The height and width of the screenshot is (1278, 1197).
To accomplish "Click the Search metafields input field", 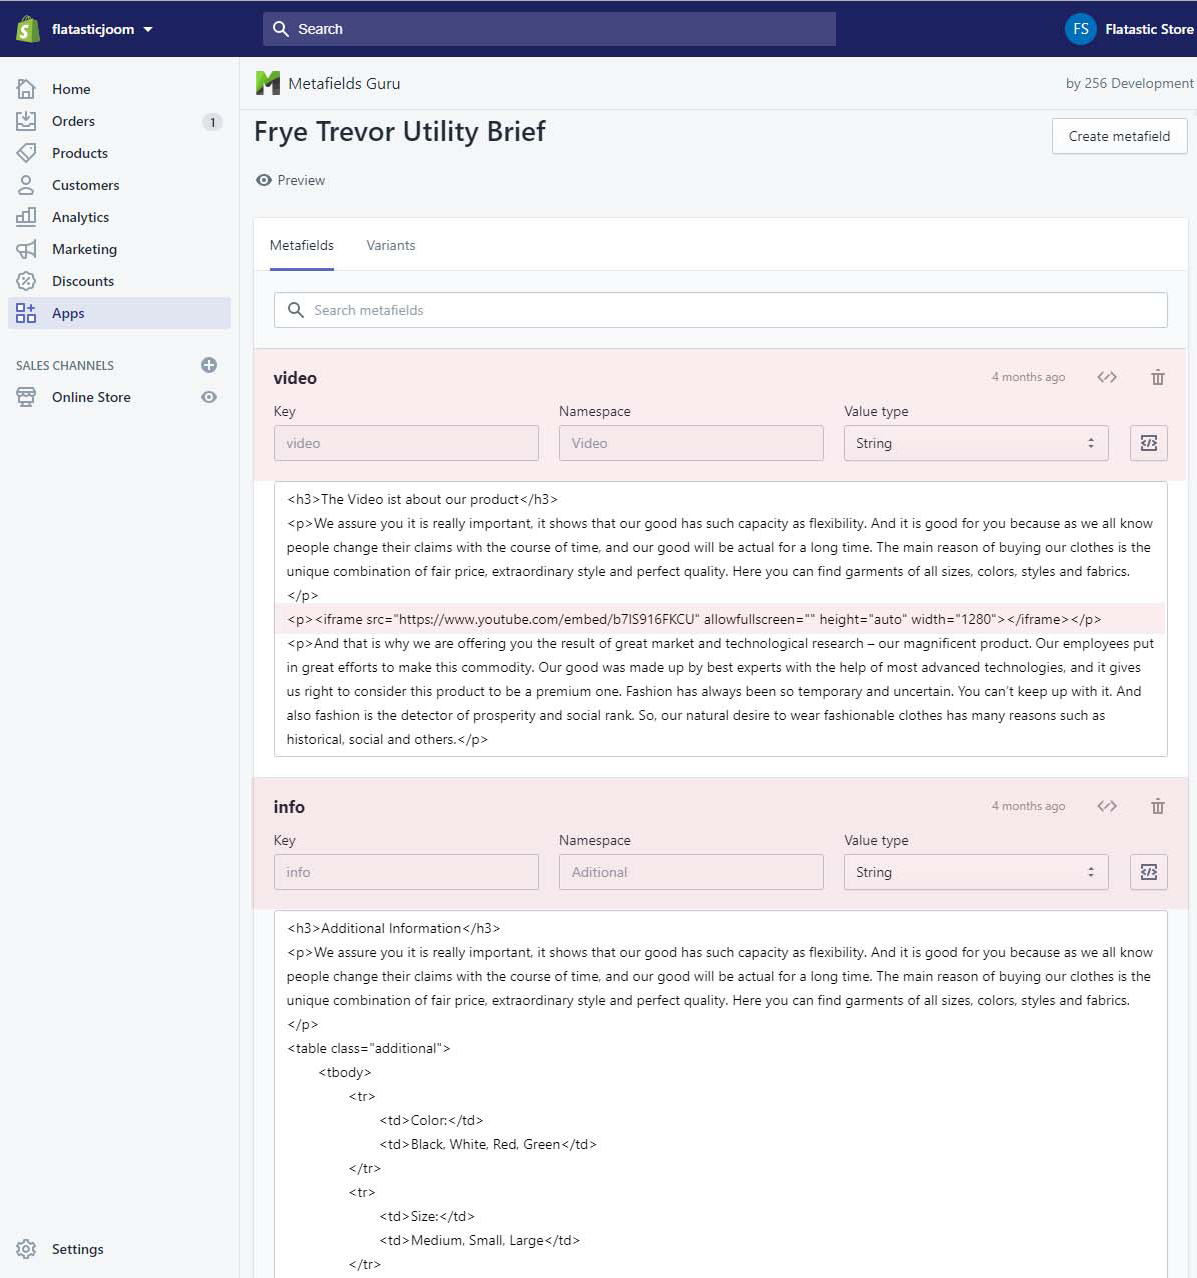I will [720, 310].
